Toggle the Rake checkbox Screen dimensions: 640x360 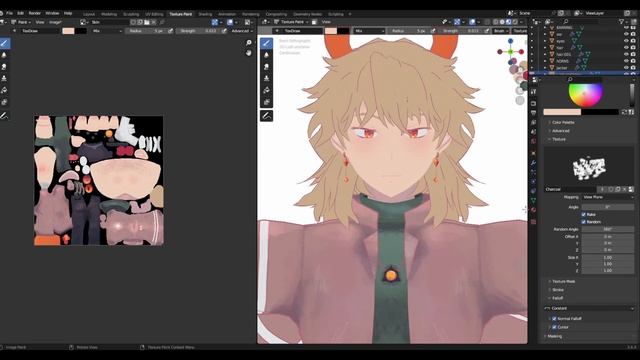pos(583,214)
